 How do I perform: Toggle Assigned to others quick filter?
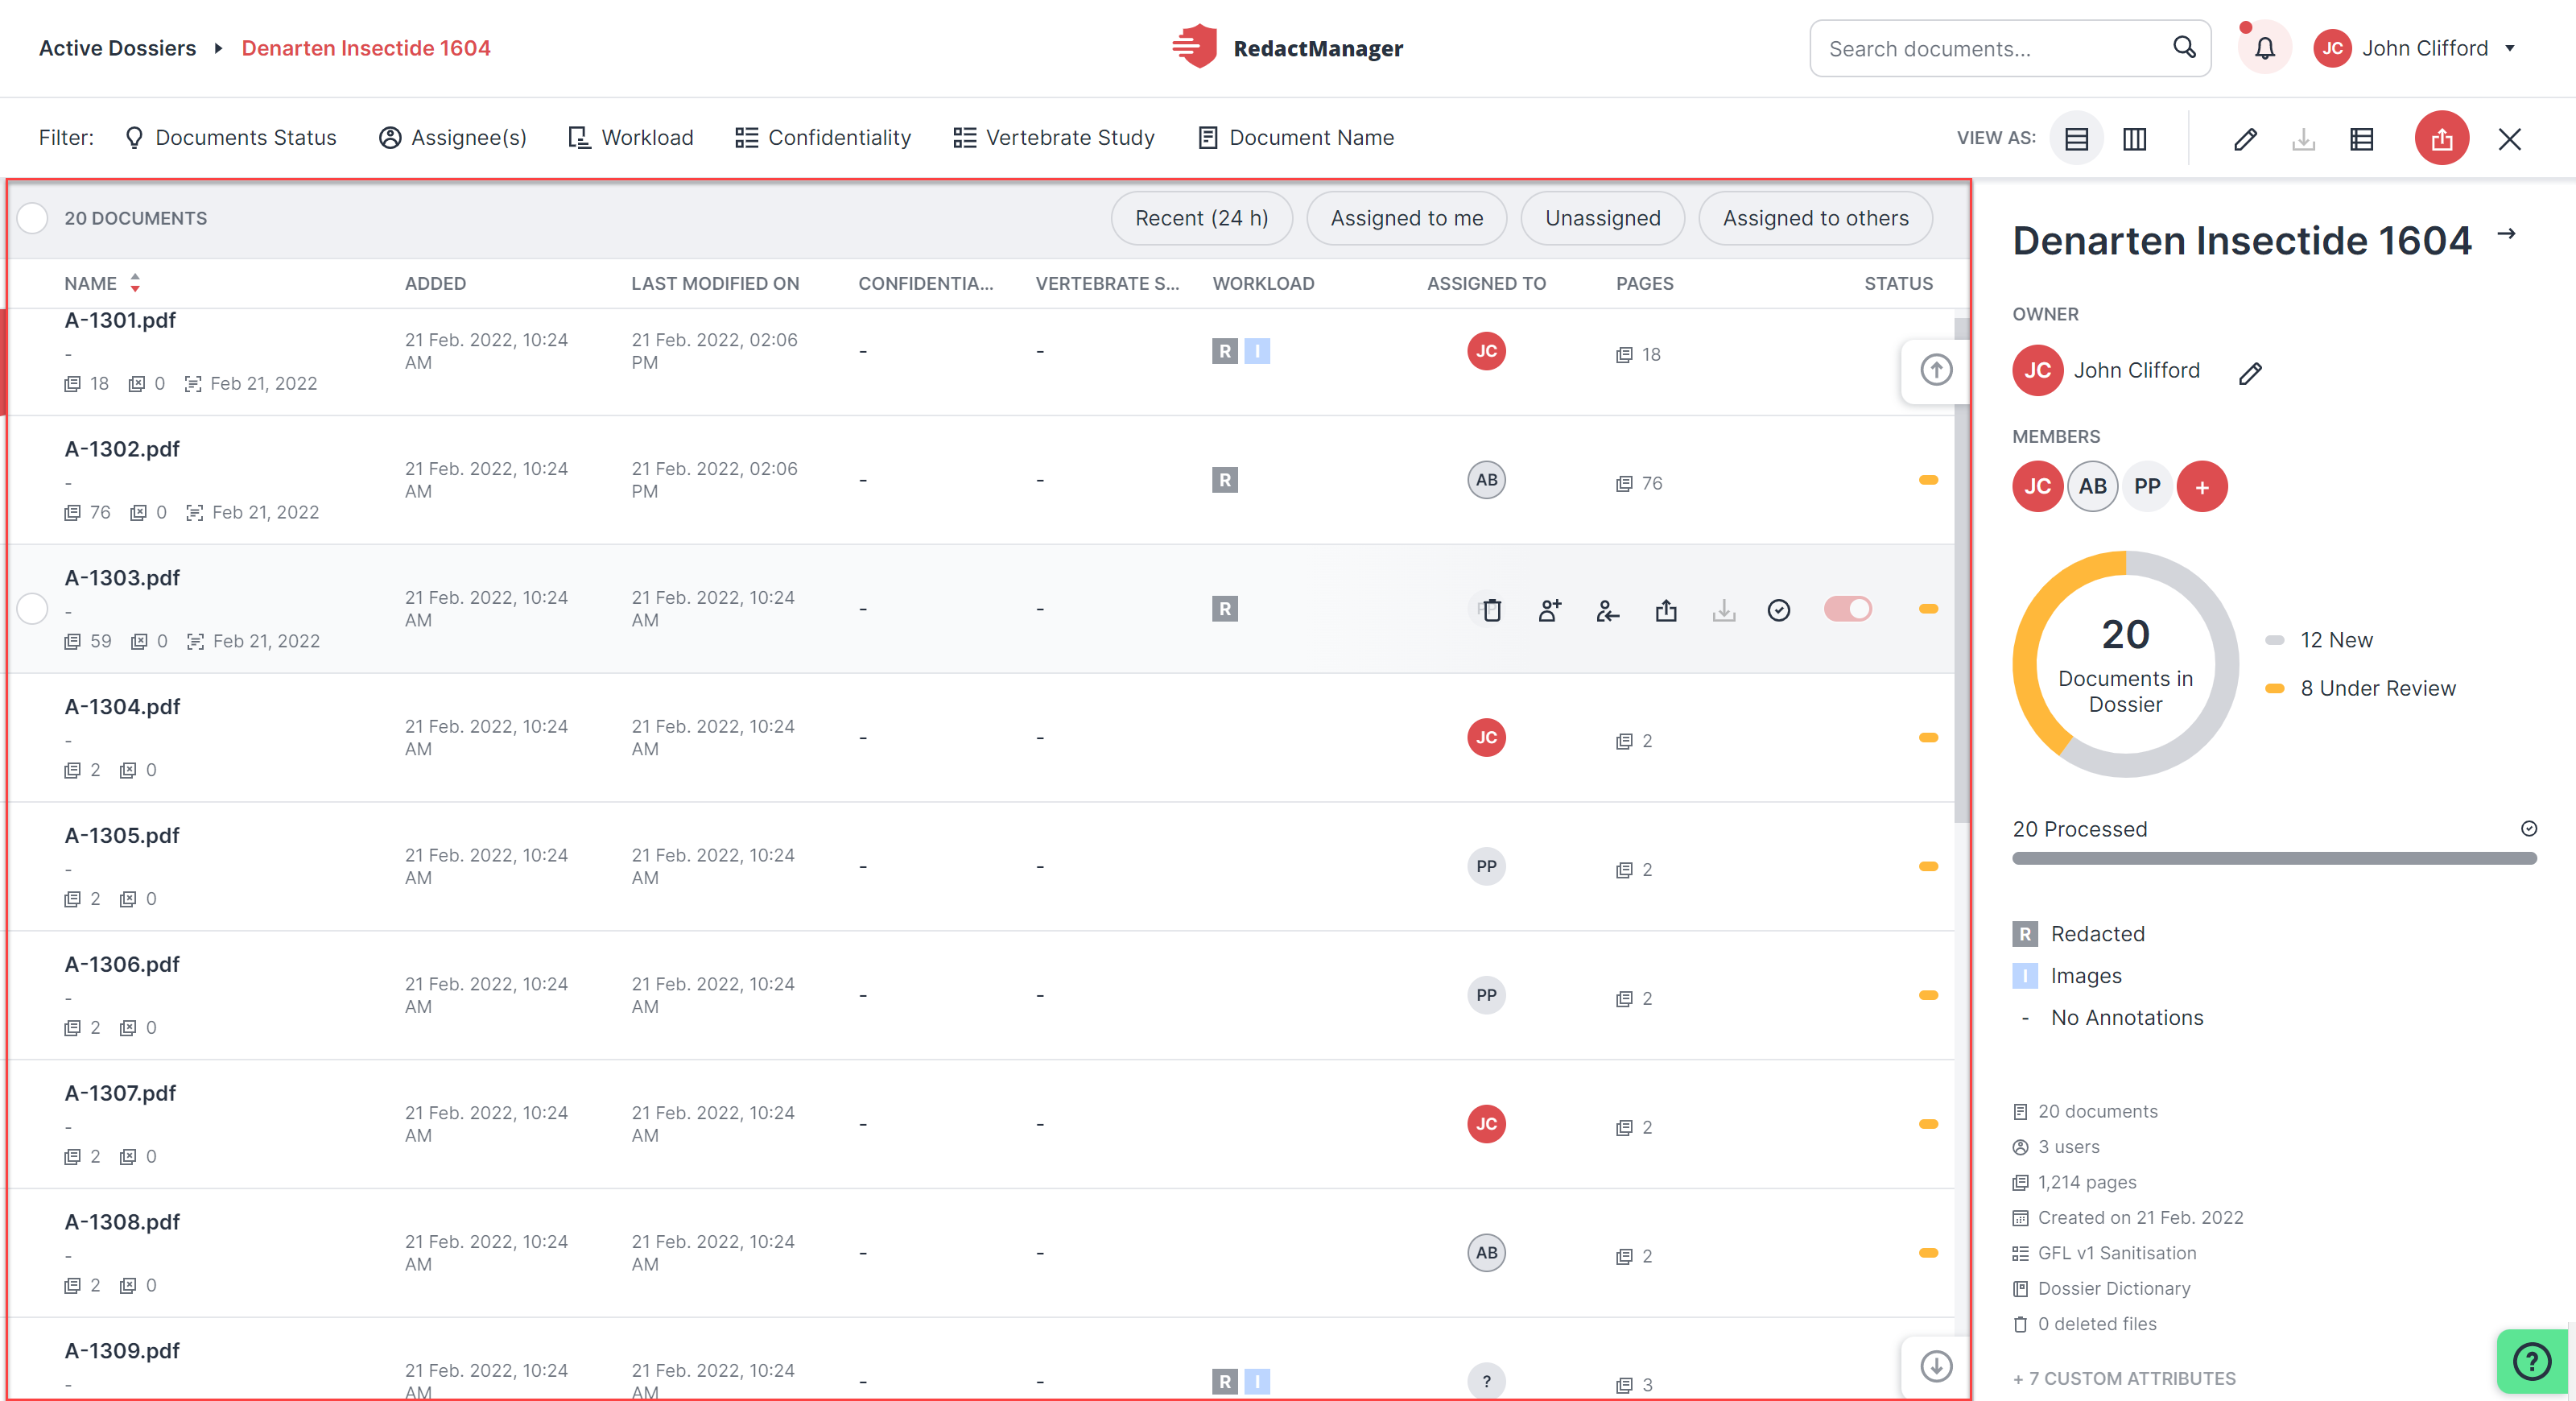pos(1815,218)
